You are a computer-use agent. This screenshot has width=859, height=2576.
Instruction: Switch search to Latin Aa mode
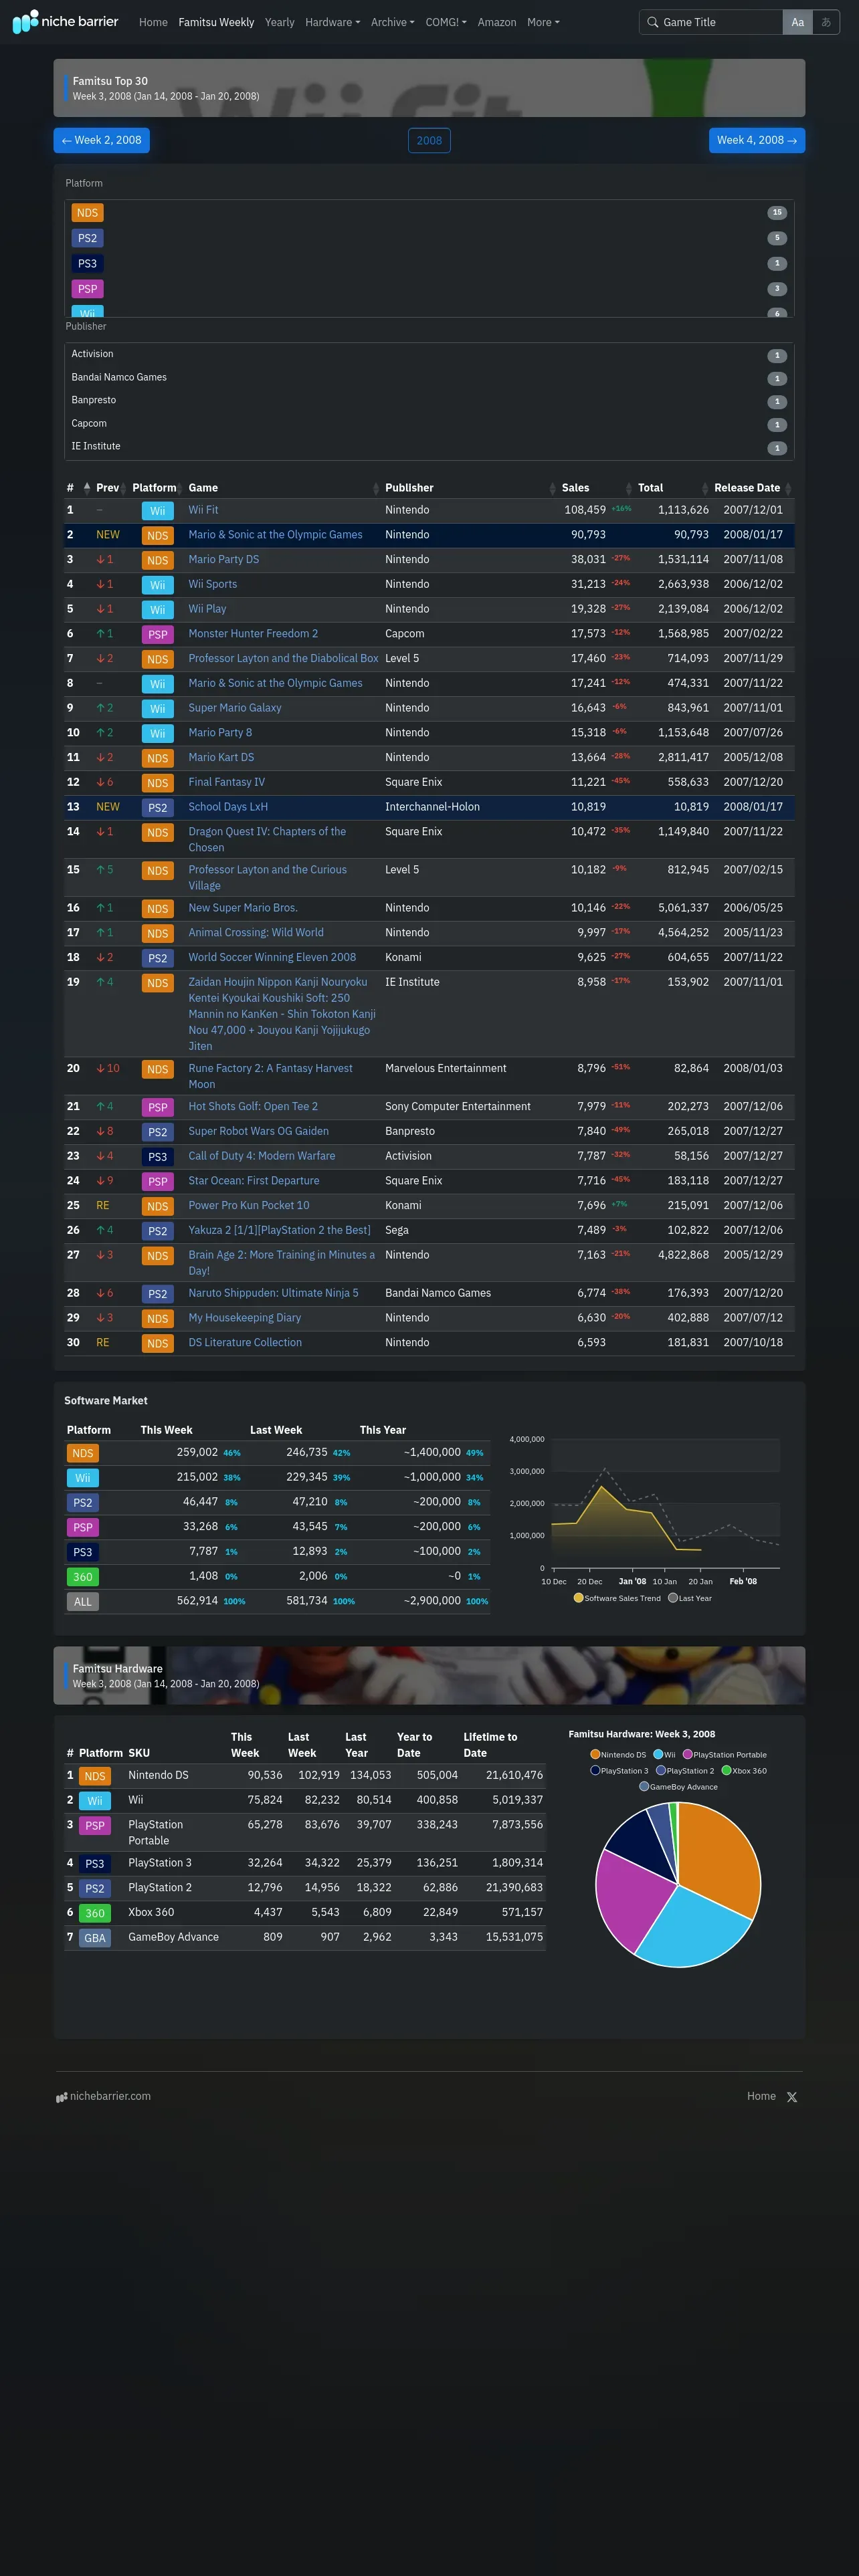(x=797, y=22)
